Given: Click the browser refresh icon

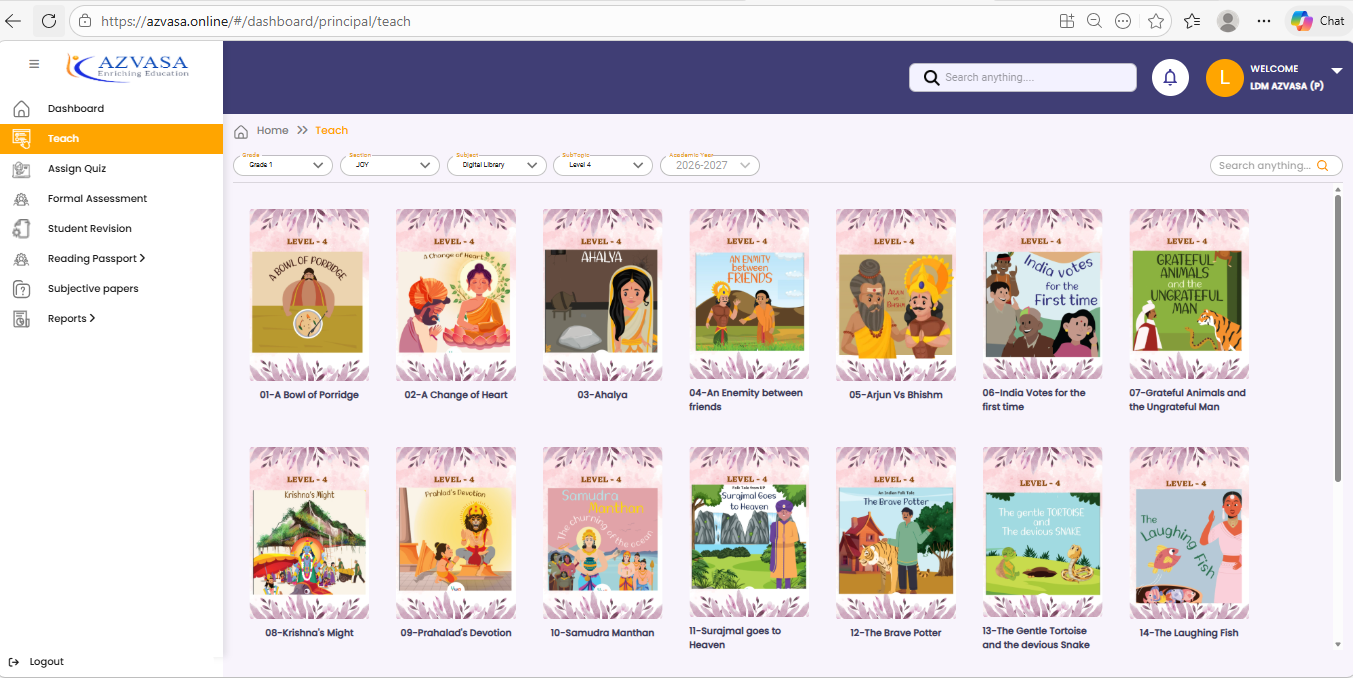Looking at the screenshot, I should (49, 20).
